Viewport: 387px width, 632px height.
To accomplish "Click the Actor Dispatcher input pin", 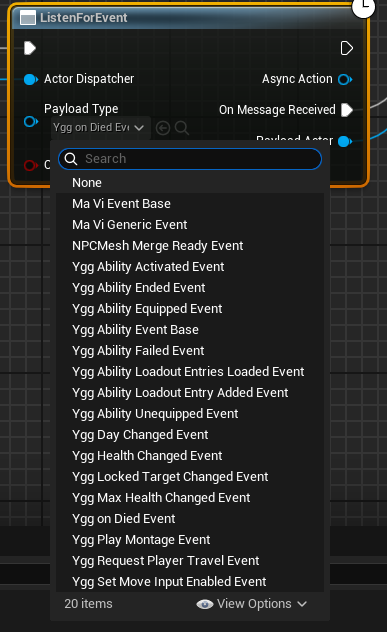I will coord(31,79).
